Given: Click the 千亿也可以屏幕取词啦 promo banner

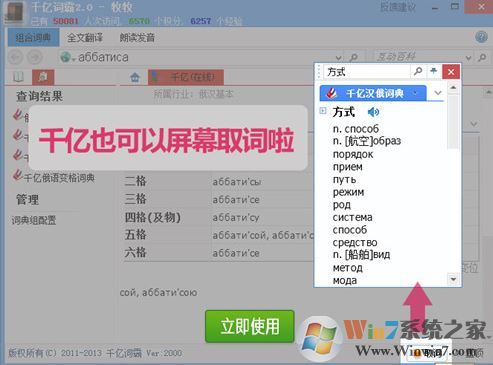Looking at the screenshot, I should tap(168, 138).
